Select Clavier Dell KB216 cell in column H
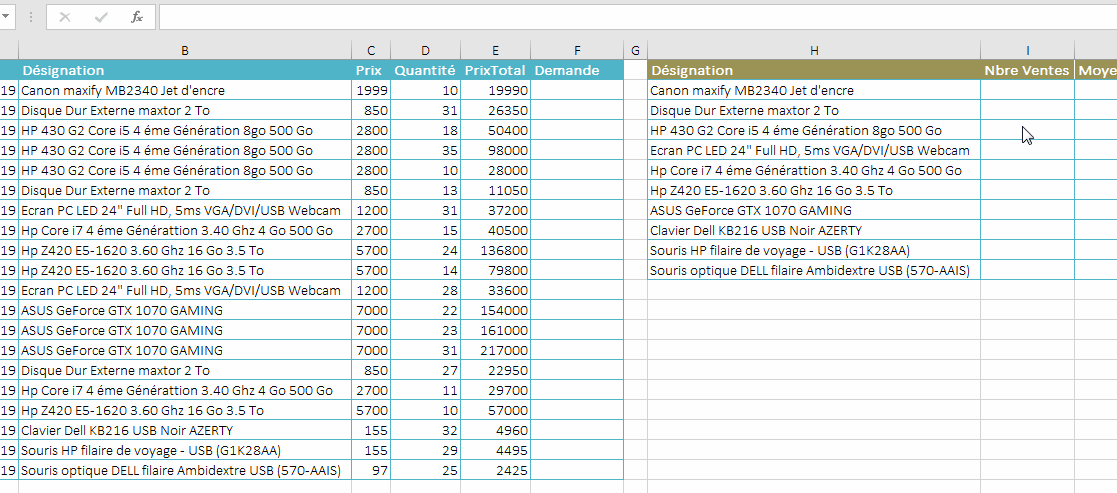The width and height of the screenshot is (1117, 493). (814, 230)
